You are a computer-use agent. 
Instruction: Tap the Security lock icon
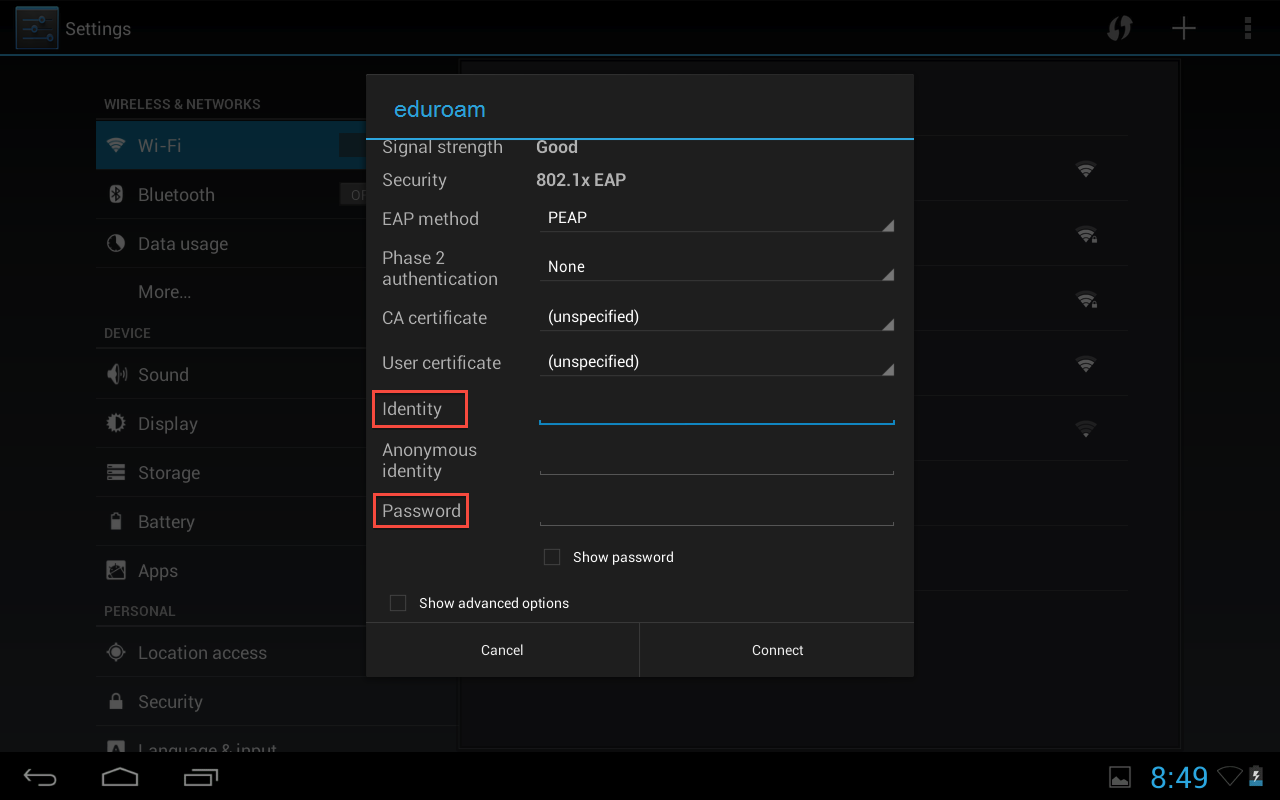coord(116,701)
